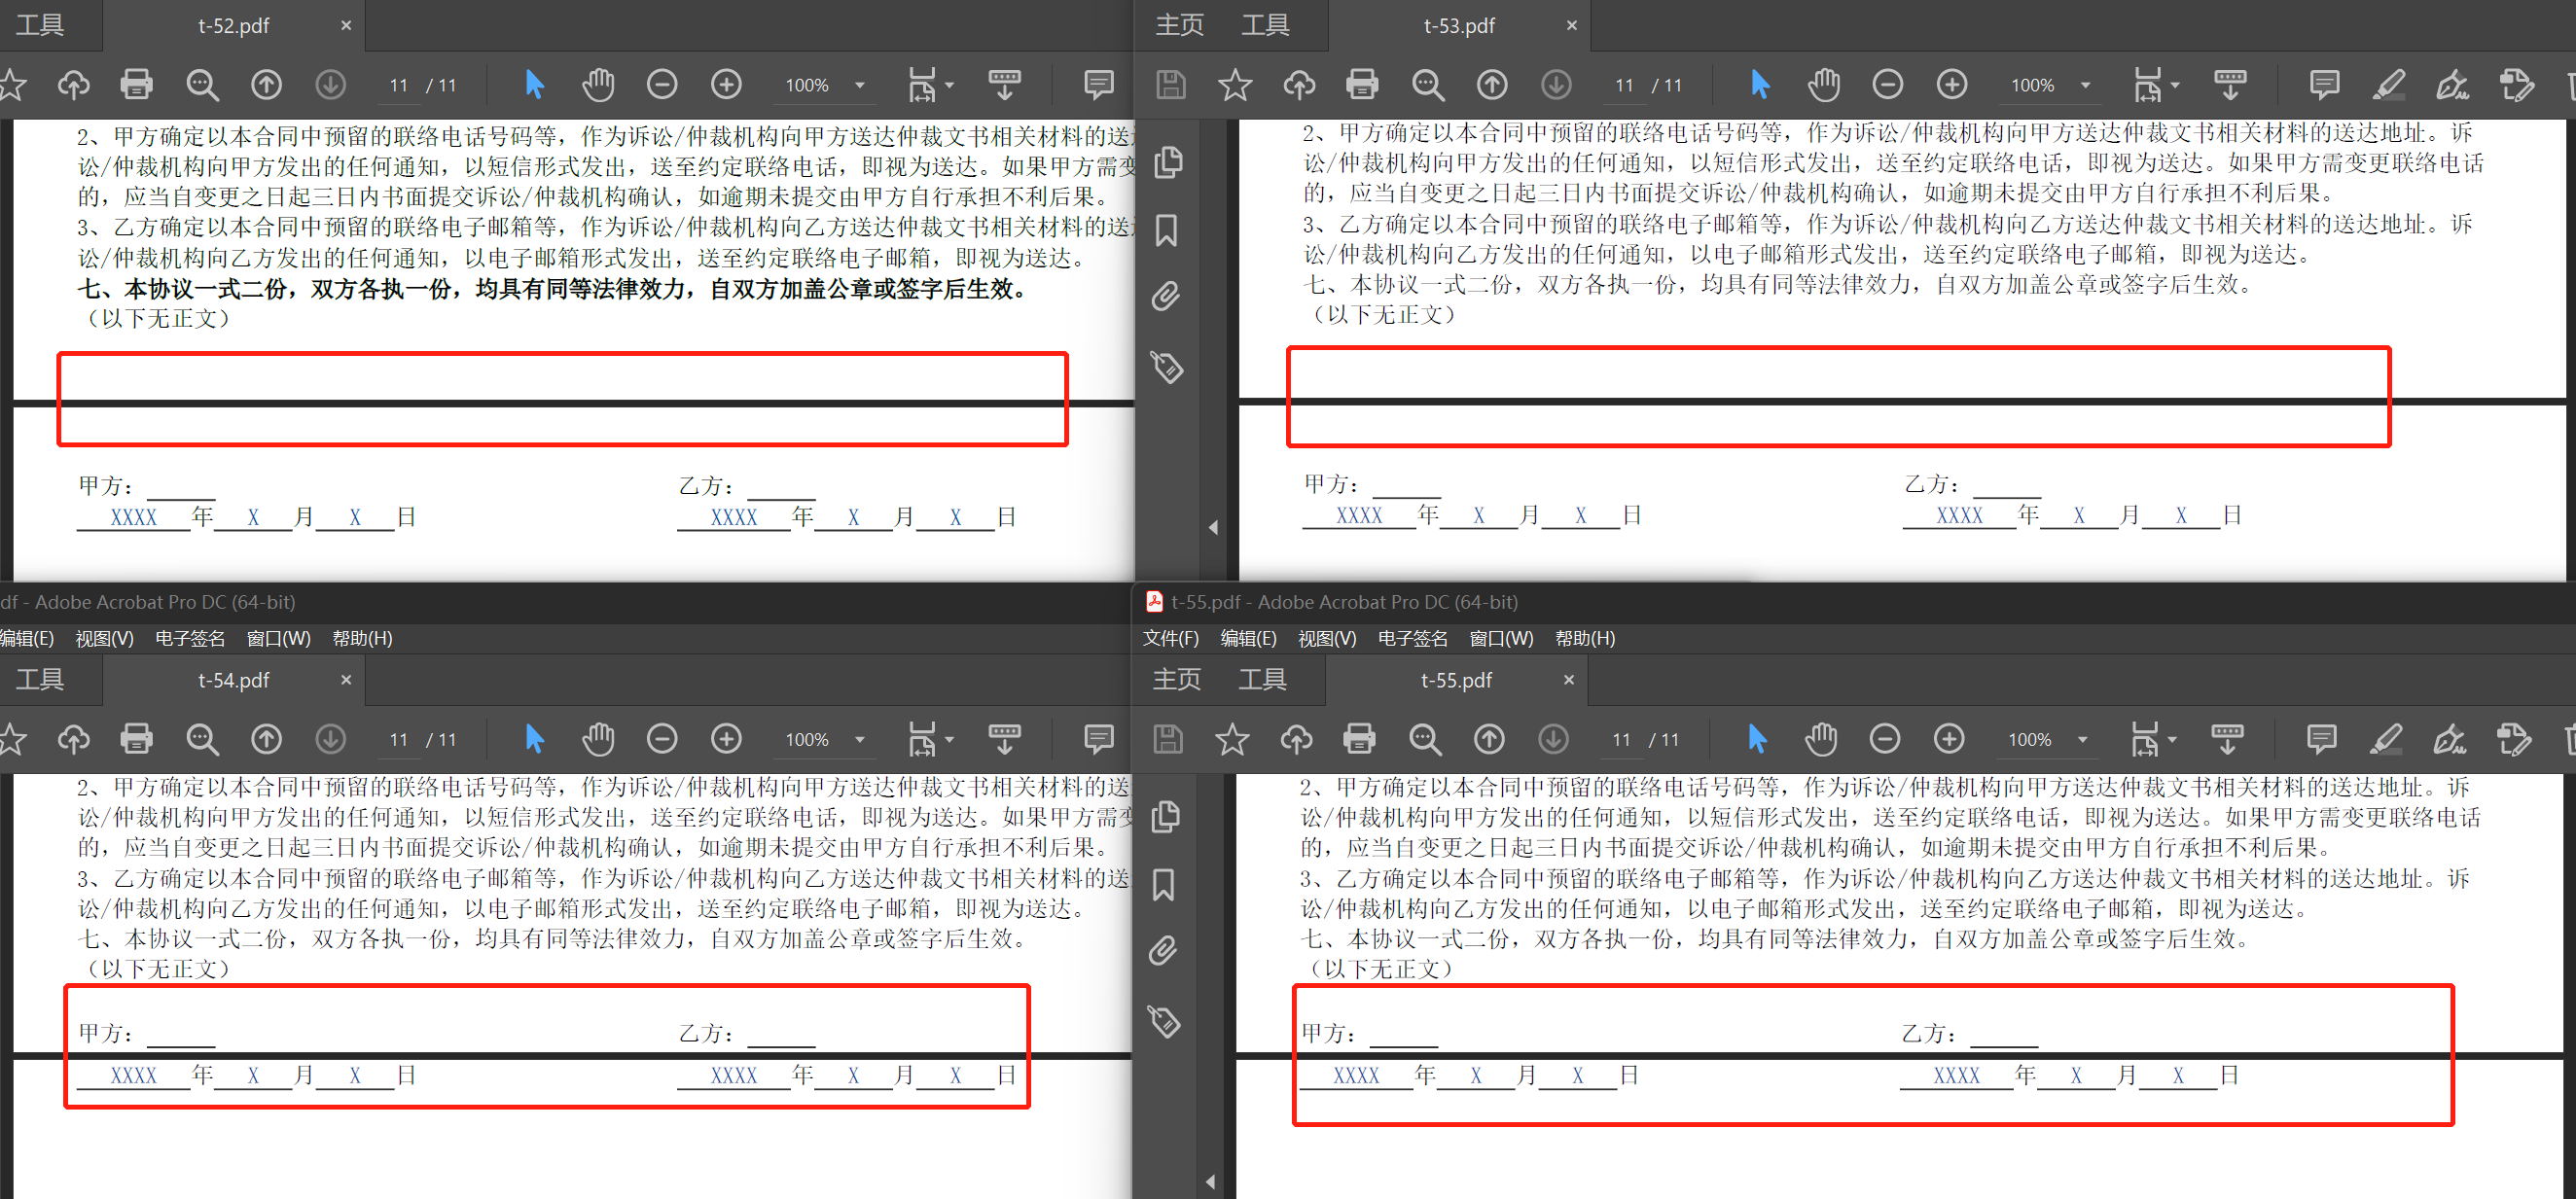Collapse left navigation pane in t-53.pdf
This screenshot has width=2576, height=1199.
1213,527
